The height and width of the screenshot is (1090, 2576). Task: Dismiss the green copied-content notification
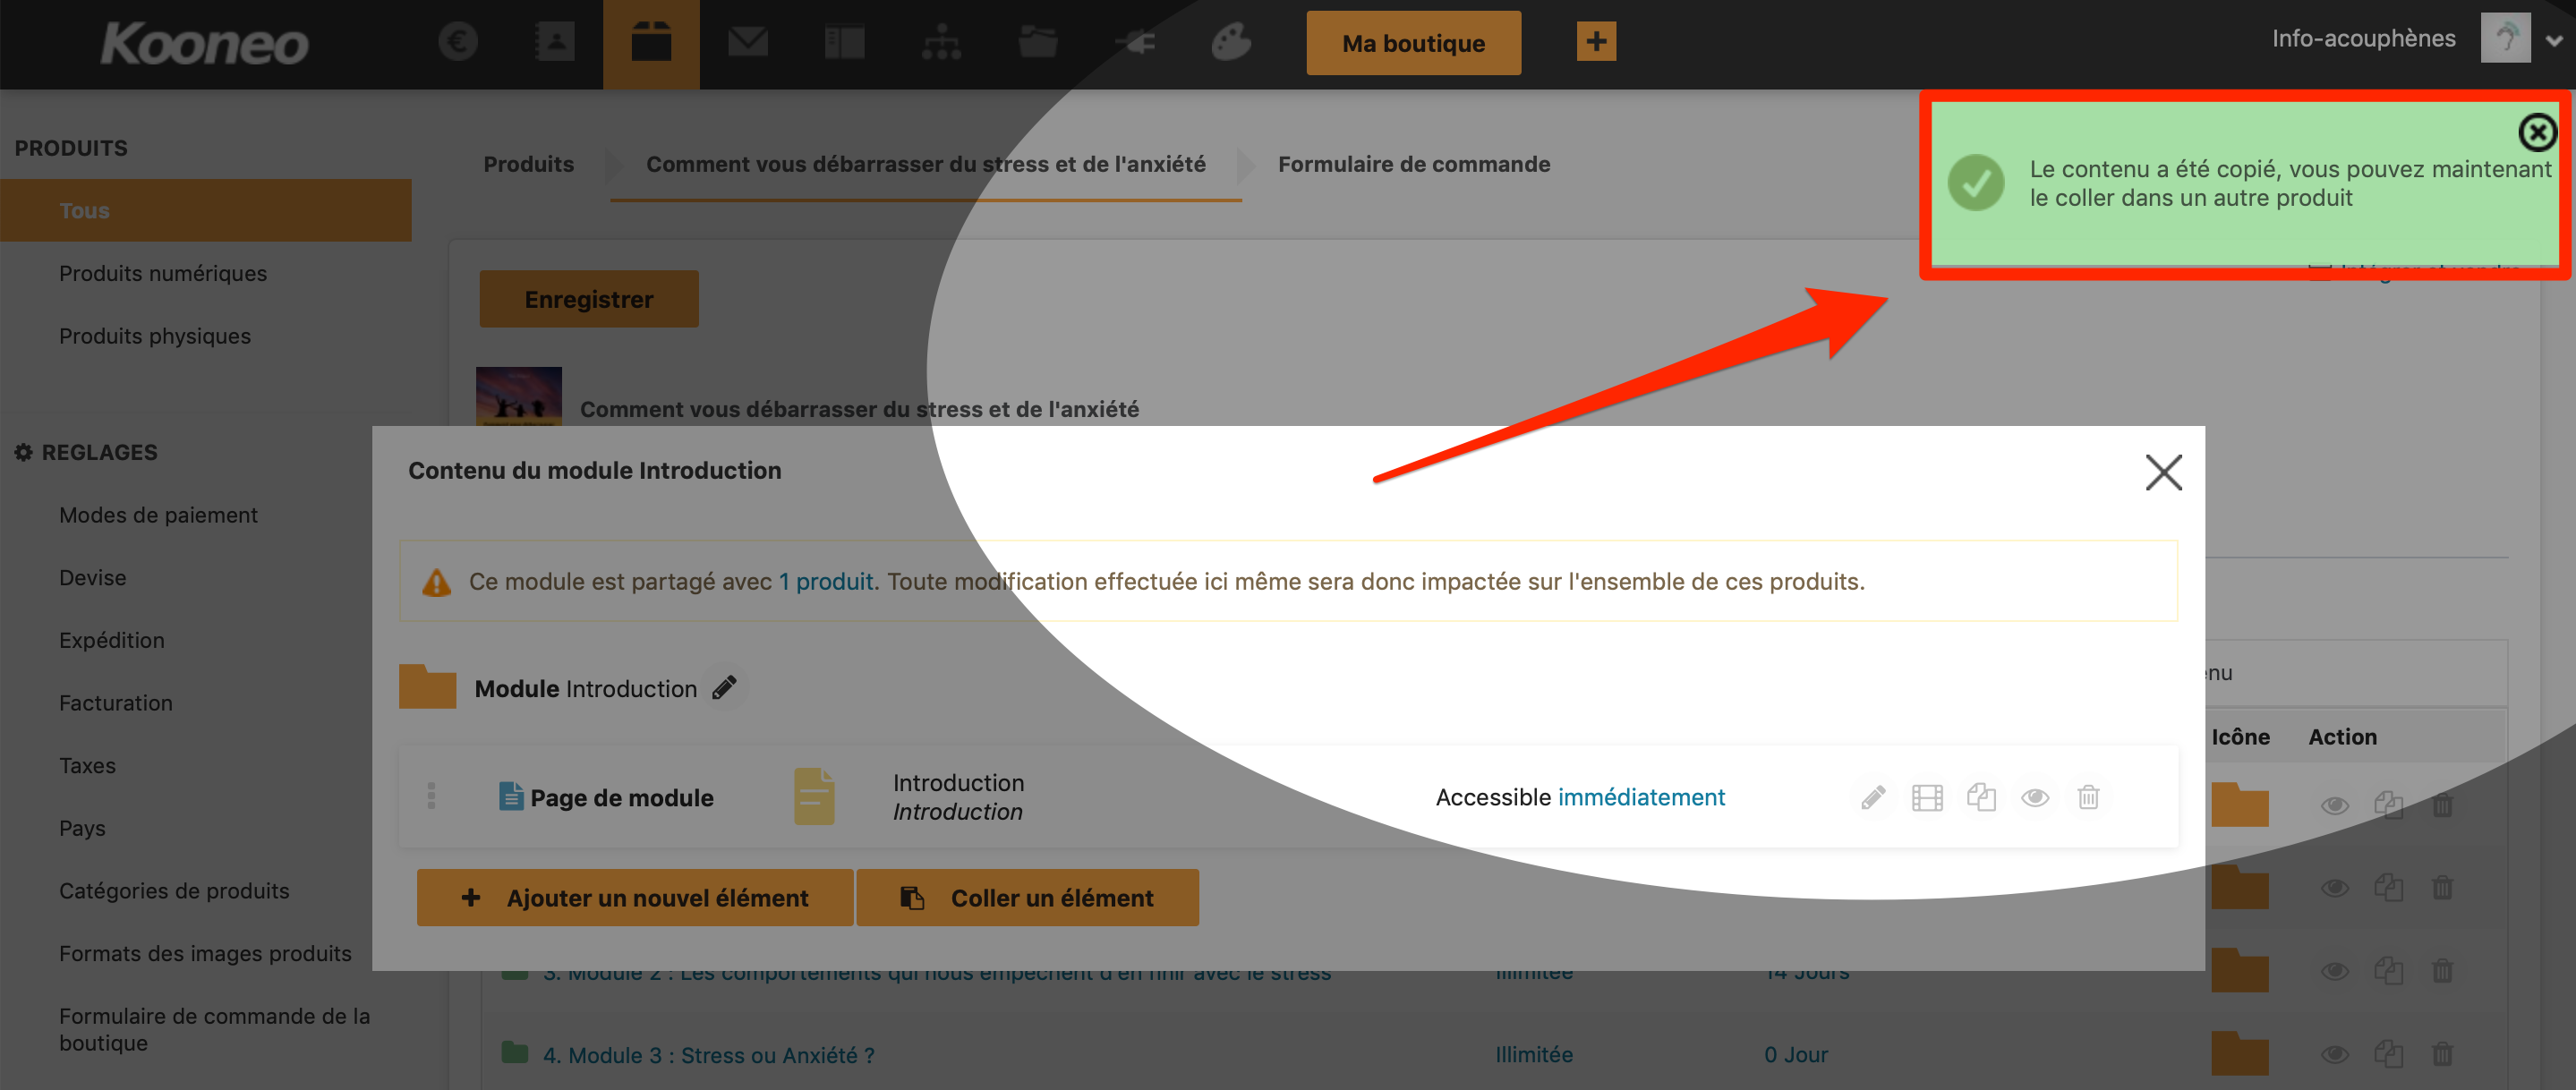click(2536, 132)
